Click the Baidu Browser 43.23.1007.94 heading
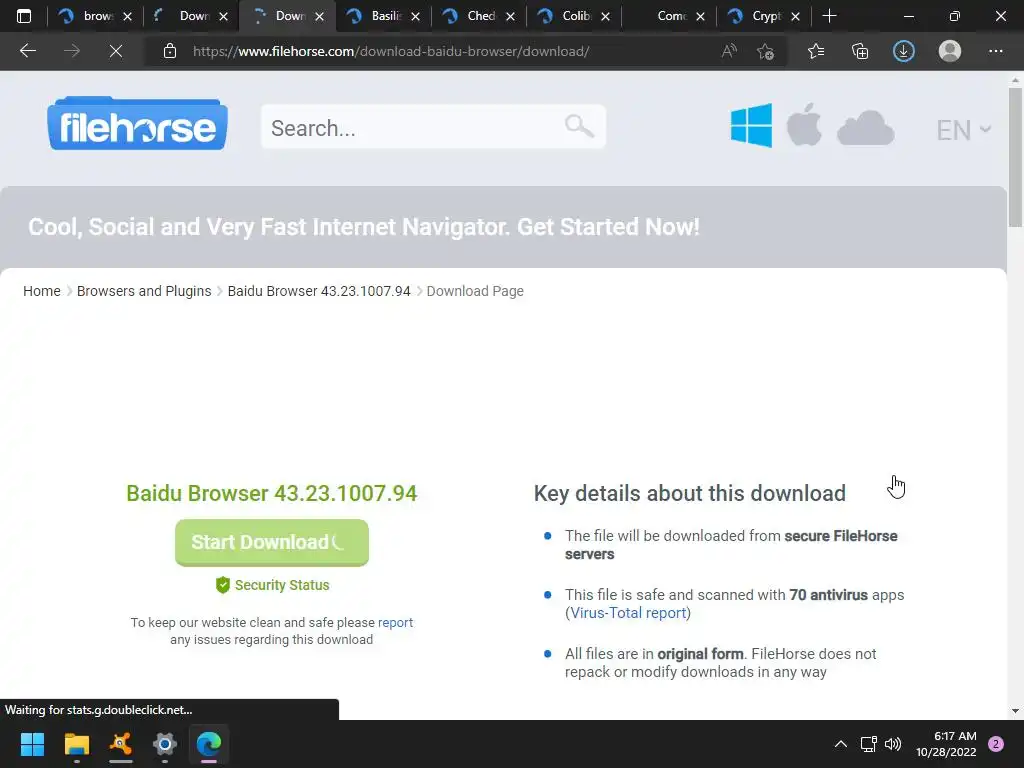 tap(272, 493)
